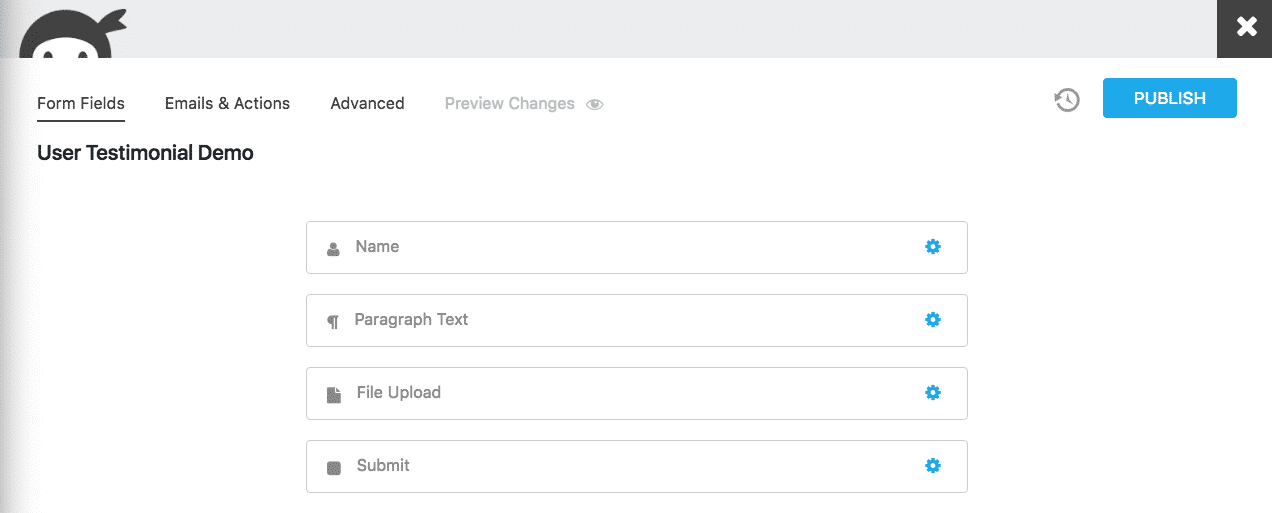This screenshot has width=1272, height=513.
Task: Open the Emails & Actions tab
Action: [x=227, y=103]
